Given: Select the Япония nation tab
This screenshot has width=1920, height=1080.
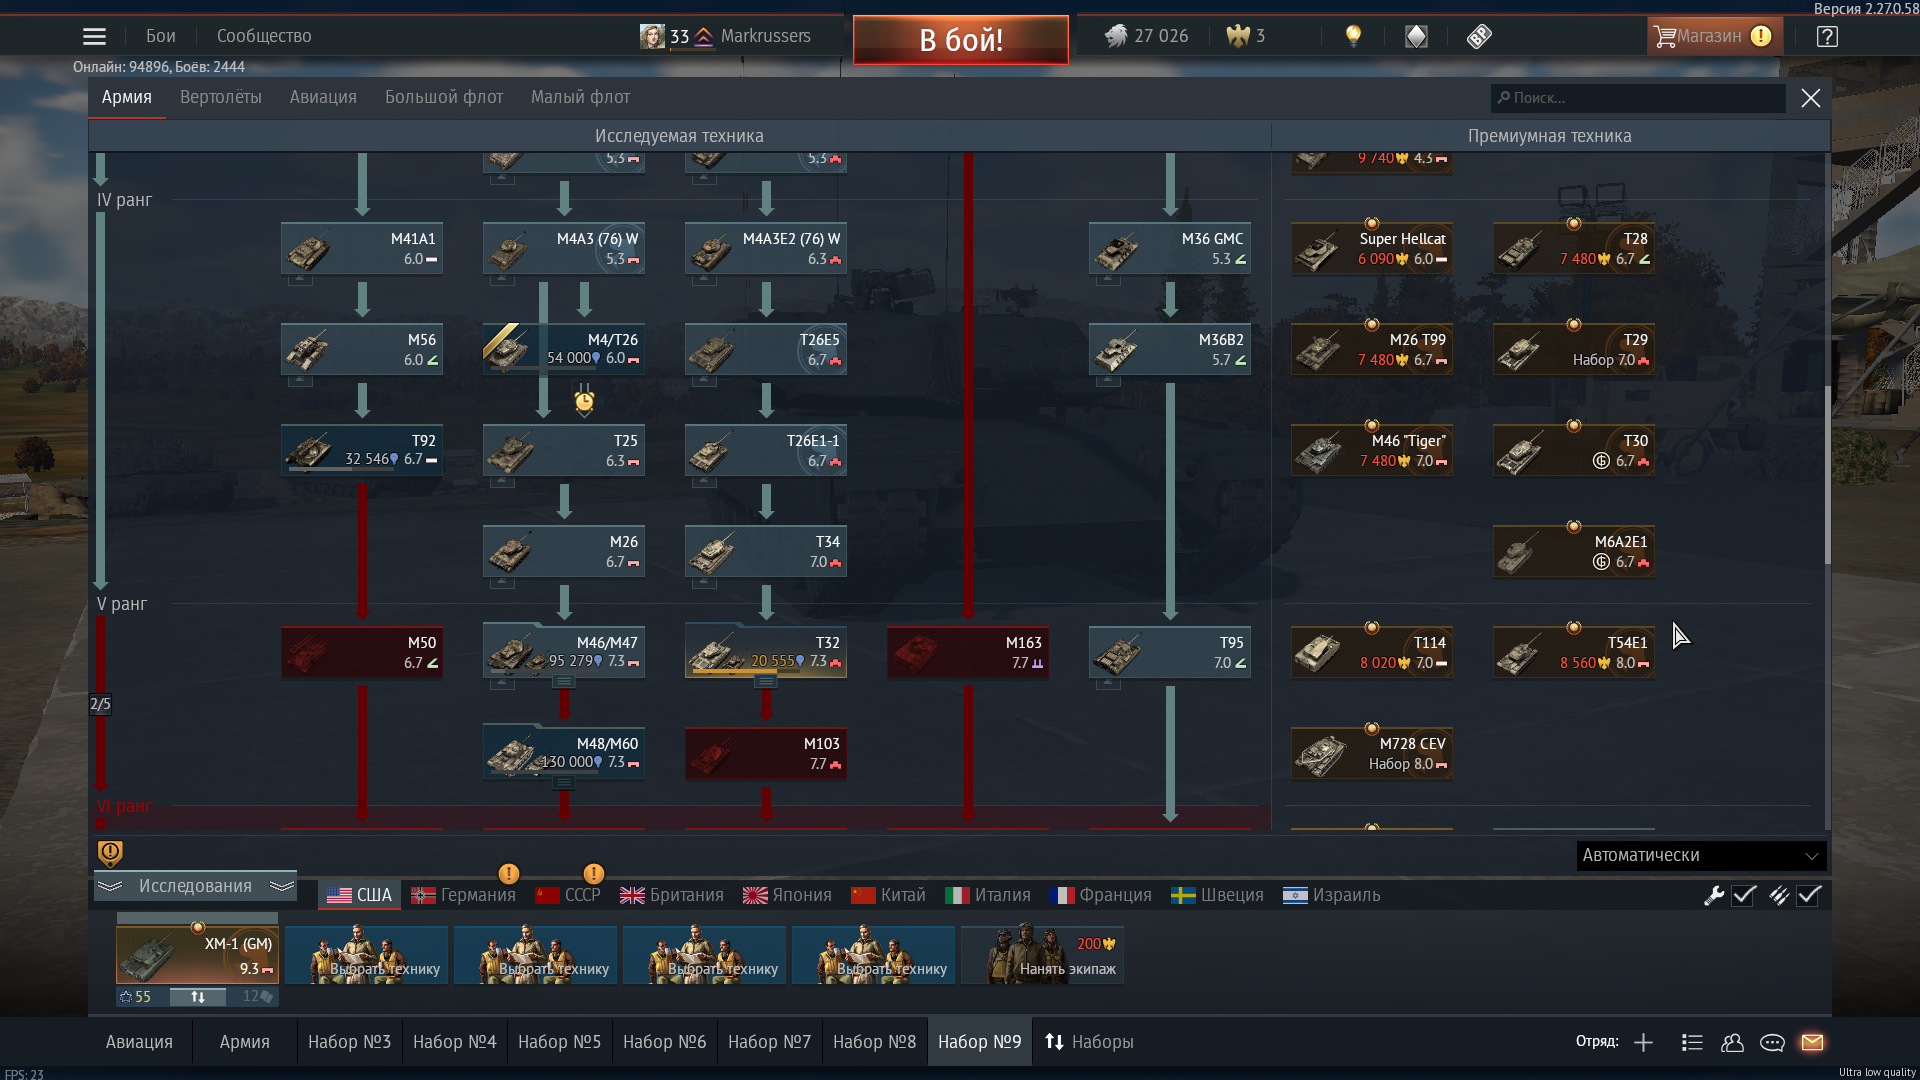Looking at the screenshot, I should pos(787,895).
